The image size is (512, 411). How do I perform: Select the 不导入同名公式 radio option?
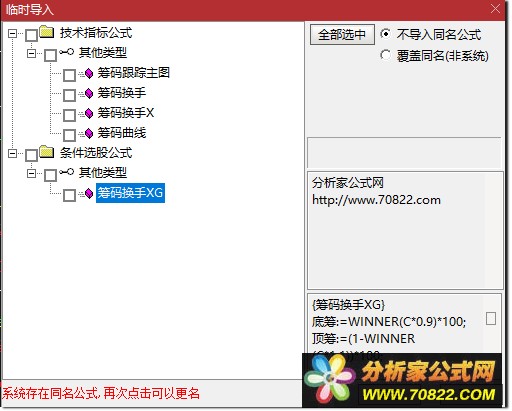(x=385, y=34)
